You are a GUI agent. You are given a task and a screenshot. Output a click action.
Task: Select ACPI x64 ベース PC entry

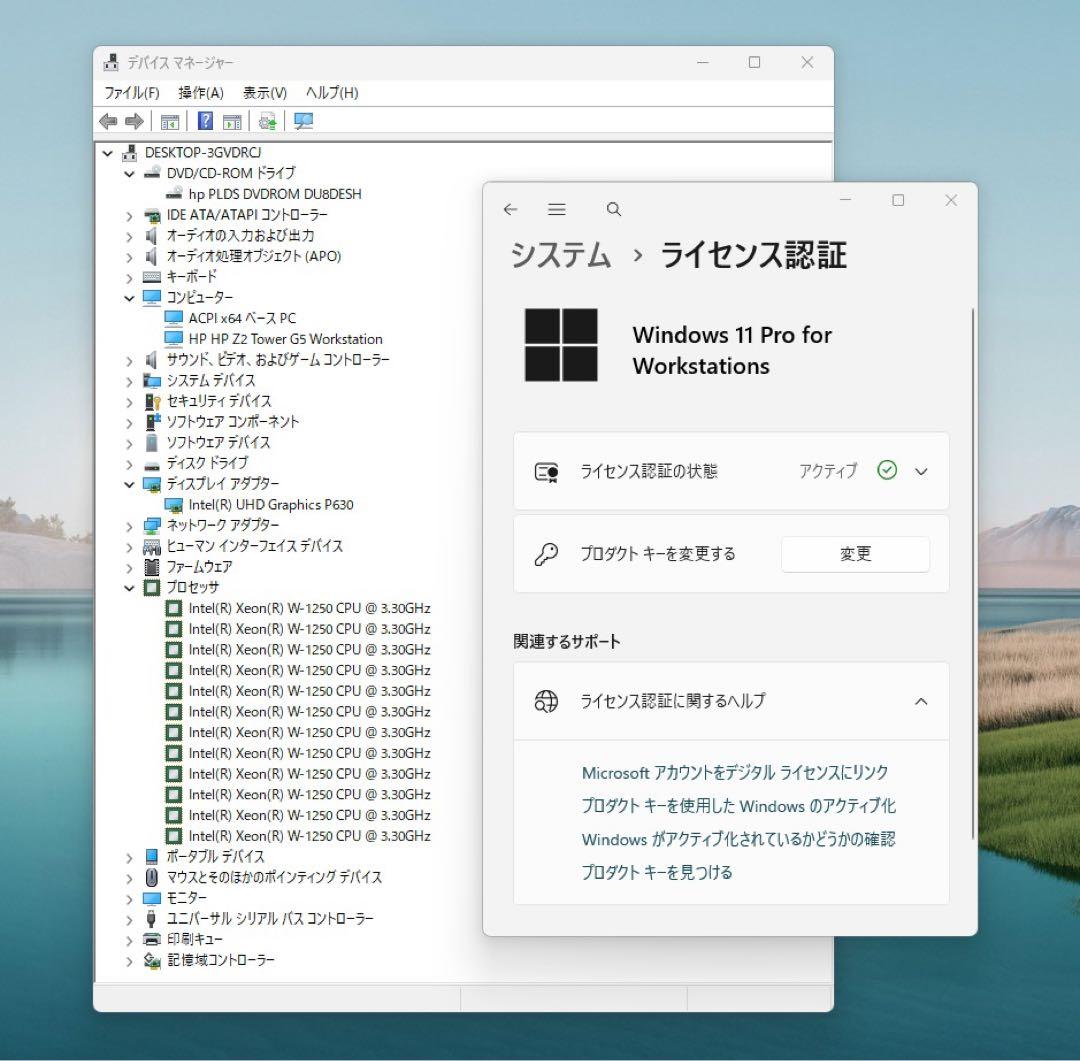(242, 318)
